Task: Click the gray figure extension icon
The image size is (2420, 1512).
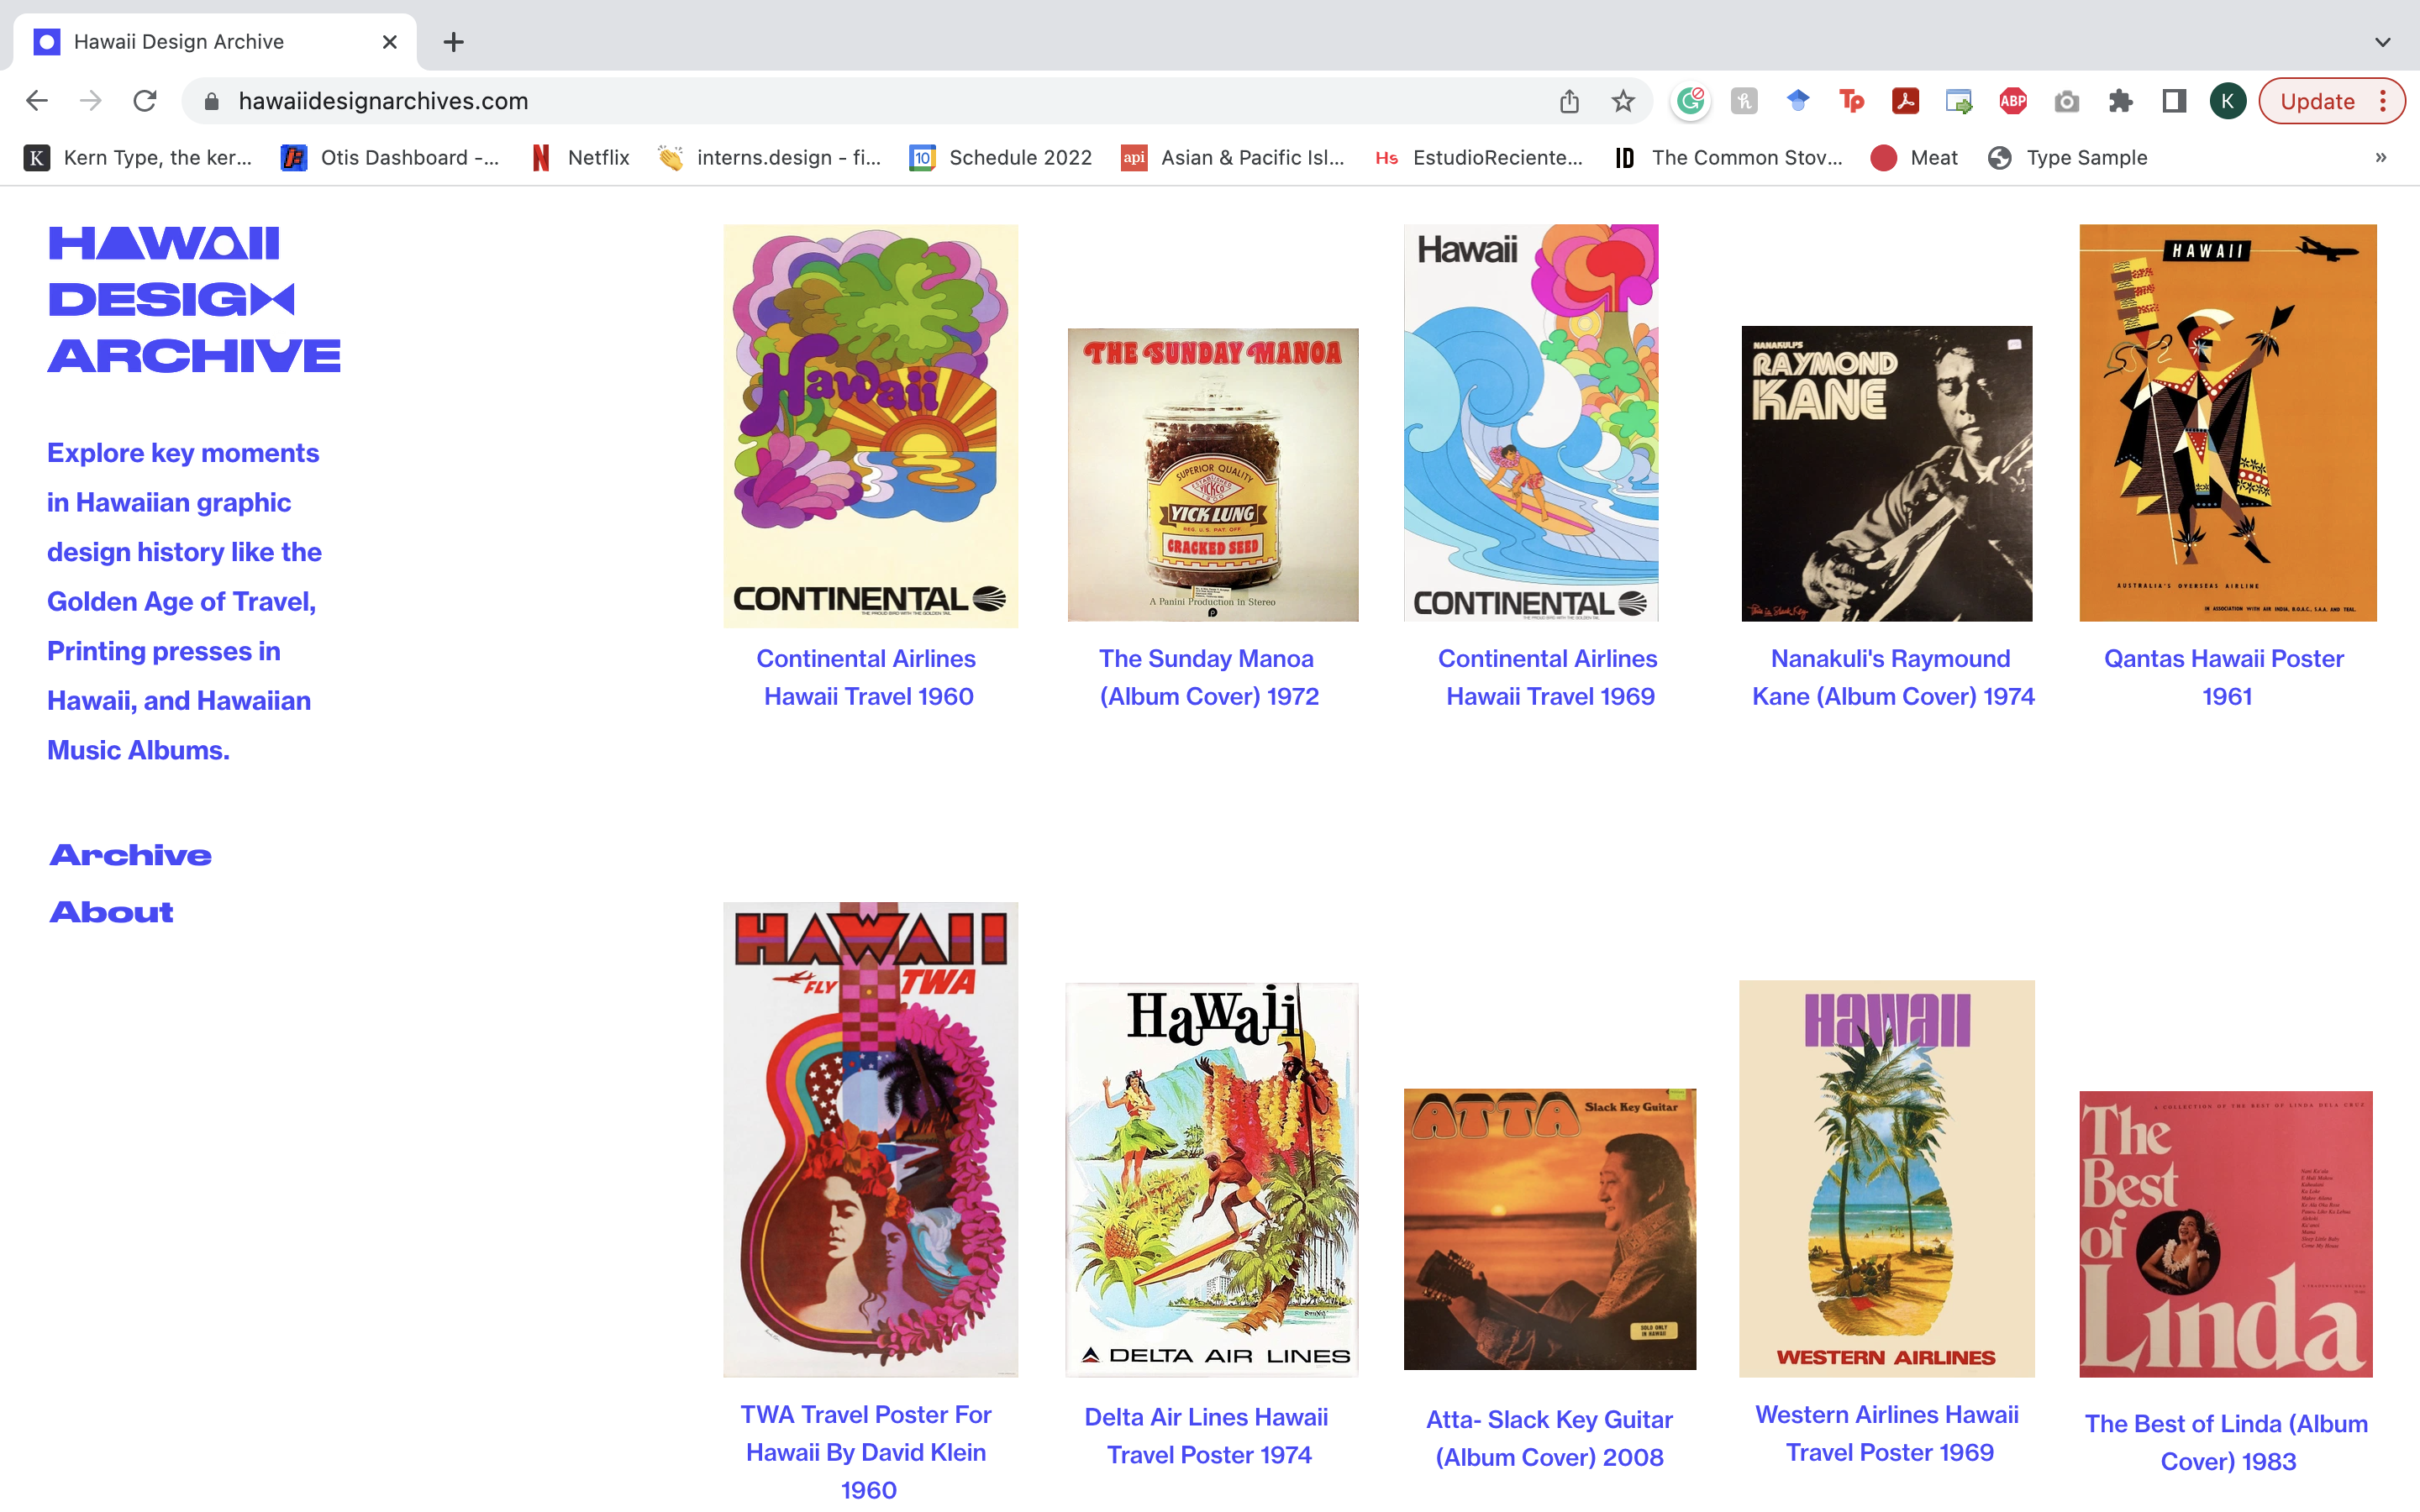Action: click(1744, 101)
